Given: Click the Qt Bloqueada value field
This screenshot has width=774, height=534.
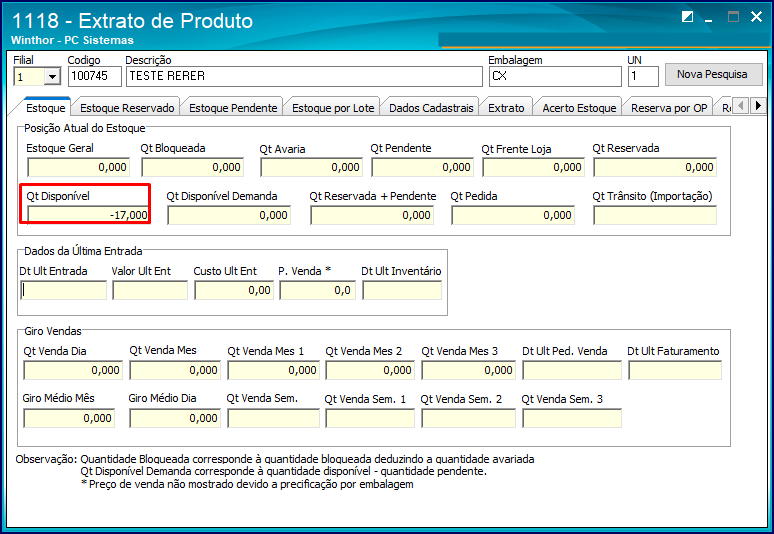Looking at the screenshot, I should tap(193, 167).
